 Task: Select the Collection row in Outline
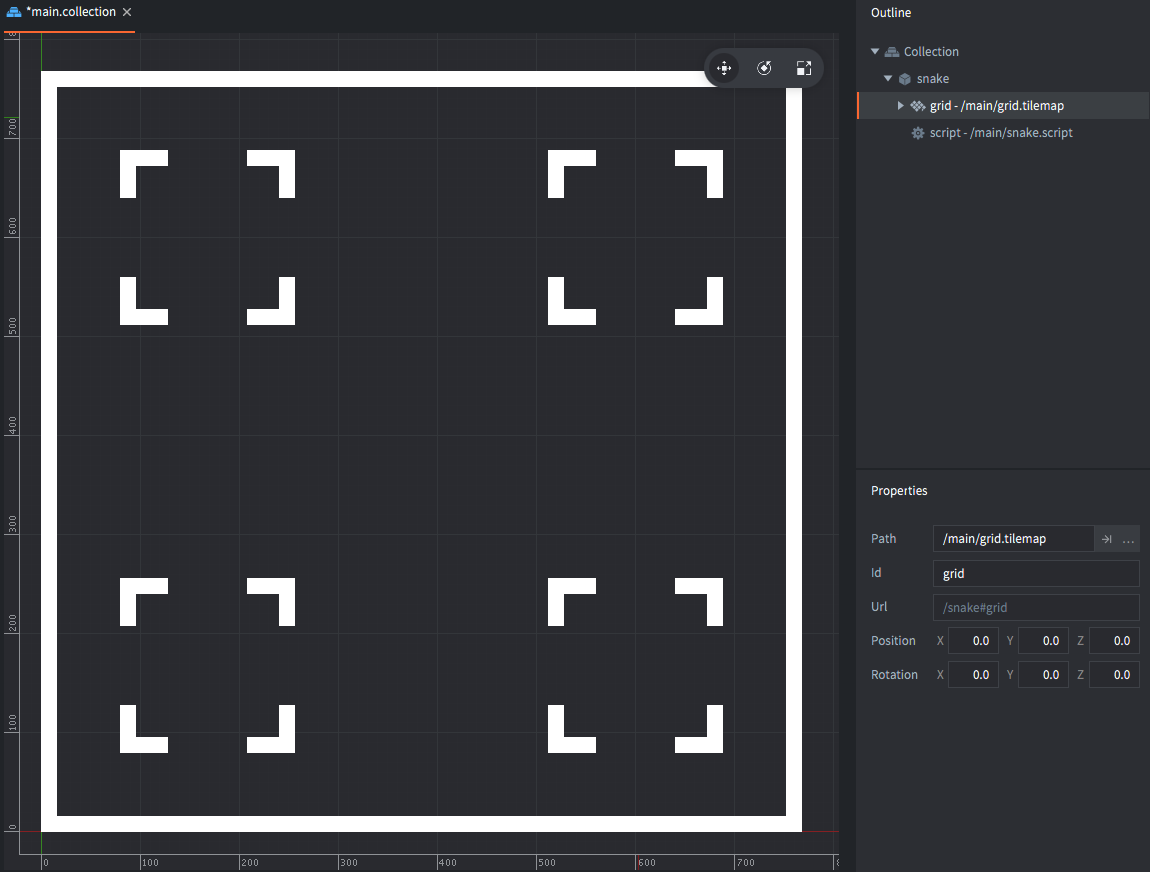1003,51
